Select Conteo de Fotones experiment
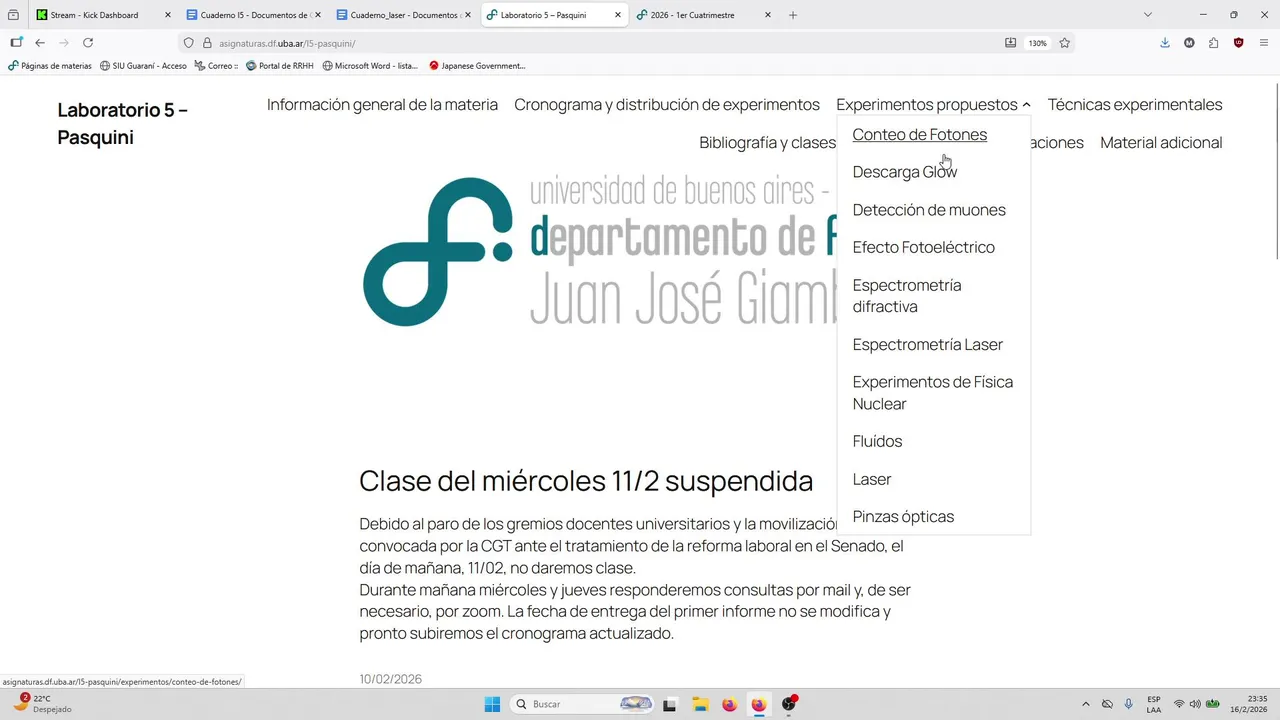 pos(920,135)
